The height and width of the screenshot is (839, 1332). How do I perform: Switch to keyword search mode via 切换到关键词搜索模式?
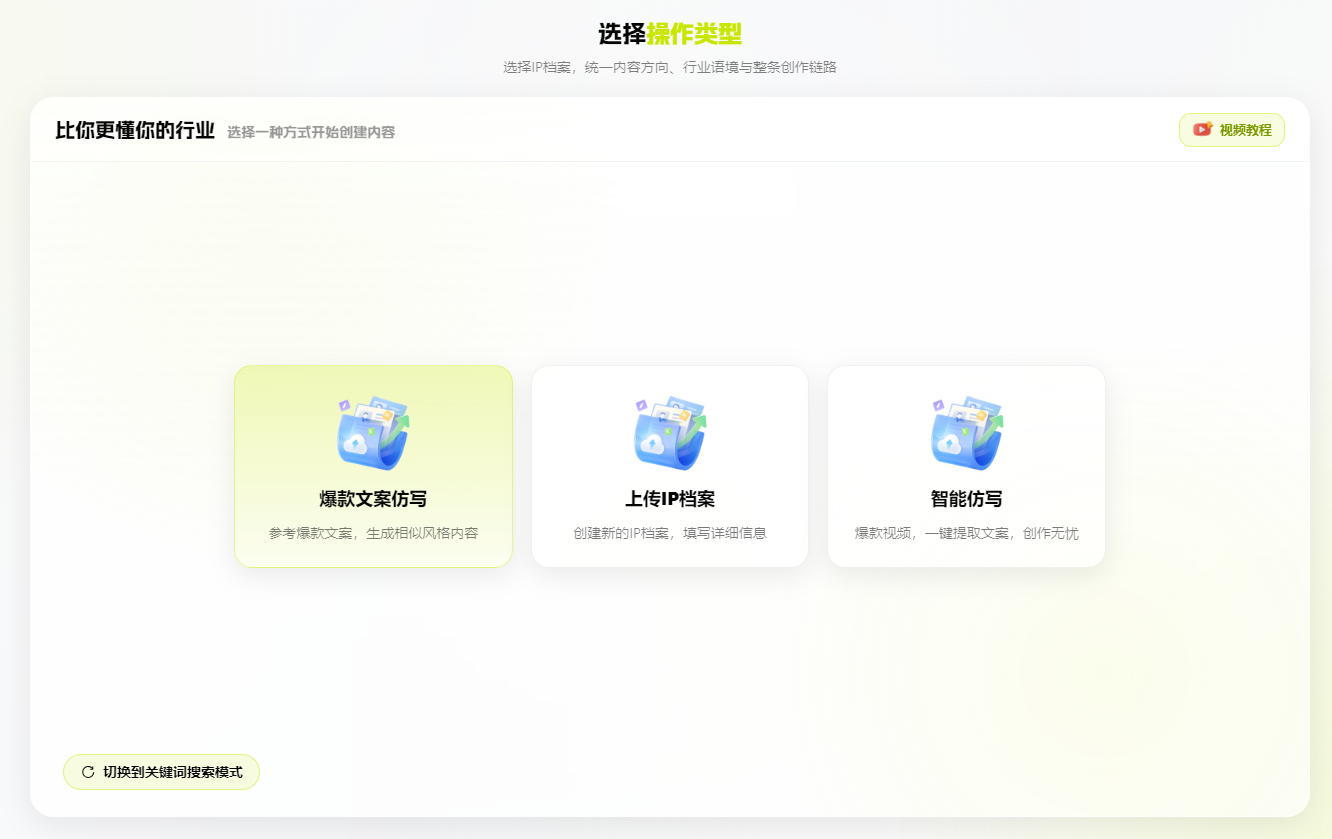pos(161,772)
